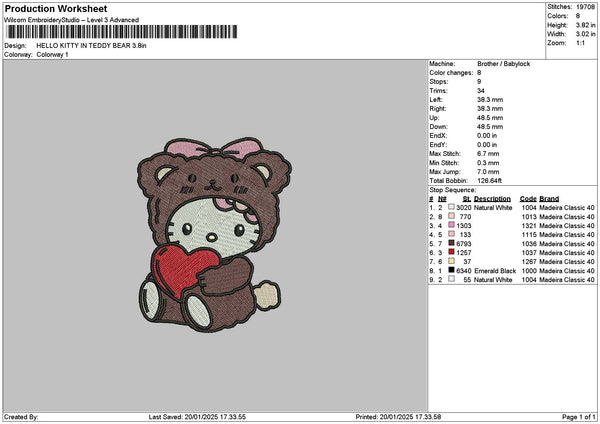Select the brown swatch for code 1036
Image resolution: width=600 pixels, height=424 pixels.
[x=452, y=243]
